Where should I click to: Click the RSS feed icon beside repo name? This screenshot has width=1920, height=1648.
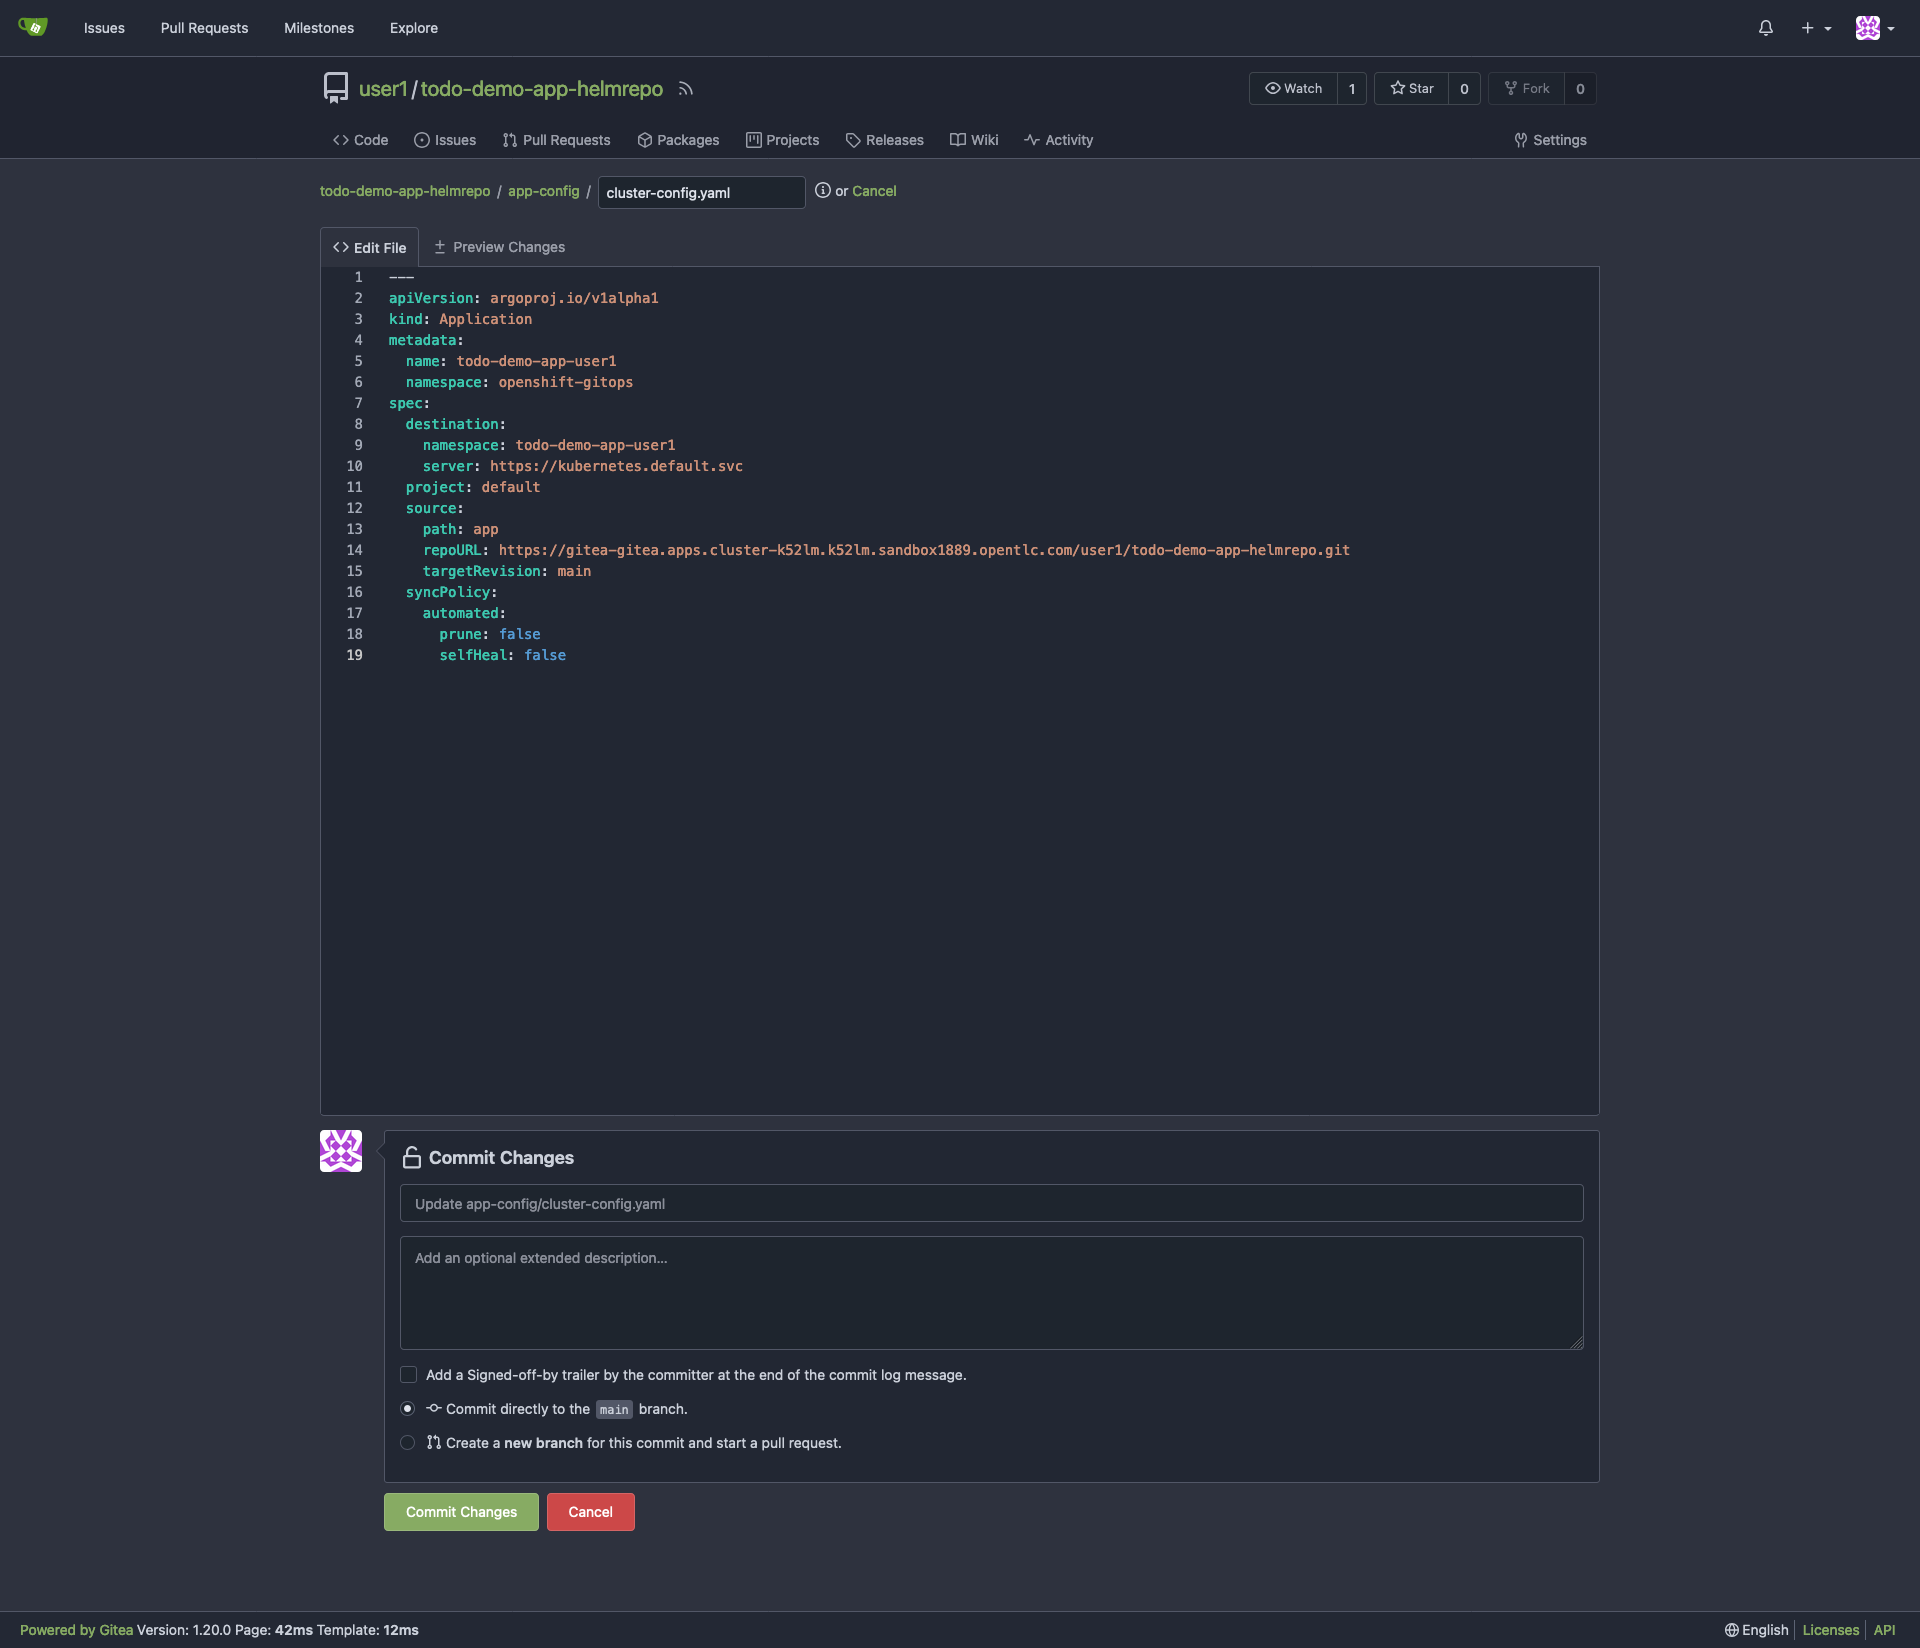click(x=686, y=89)
